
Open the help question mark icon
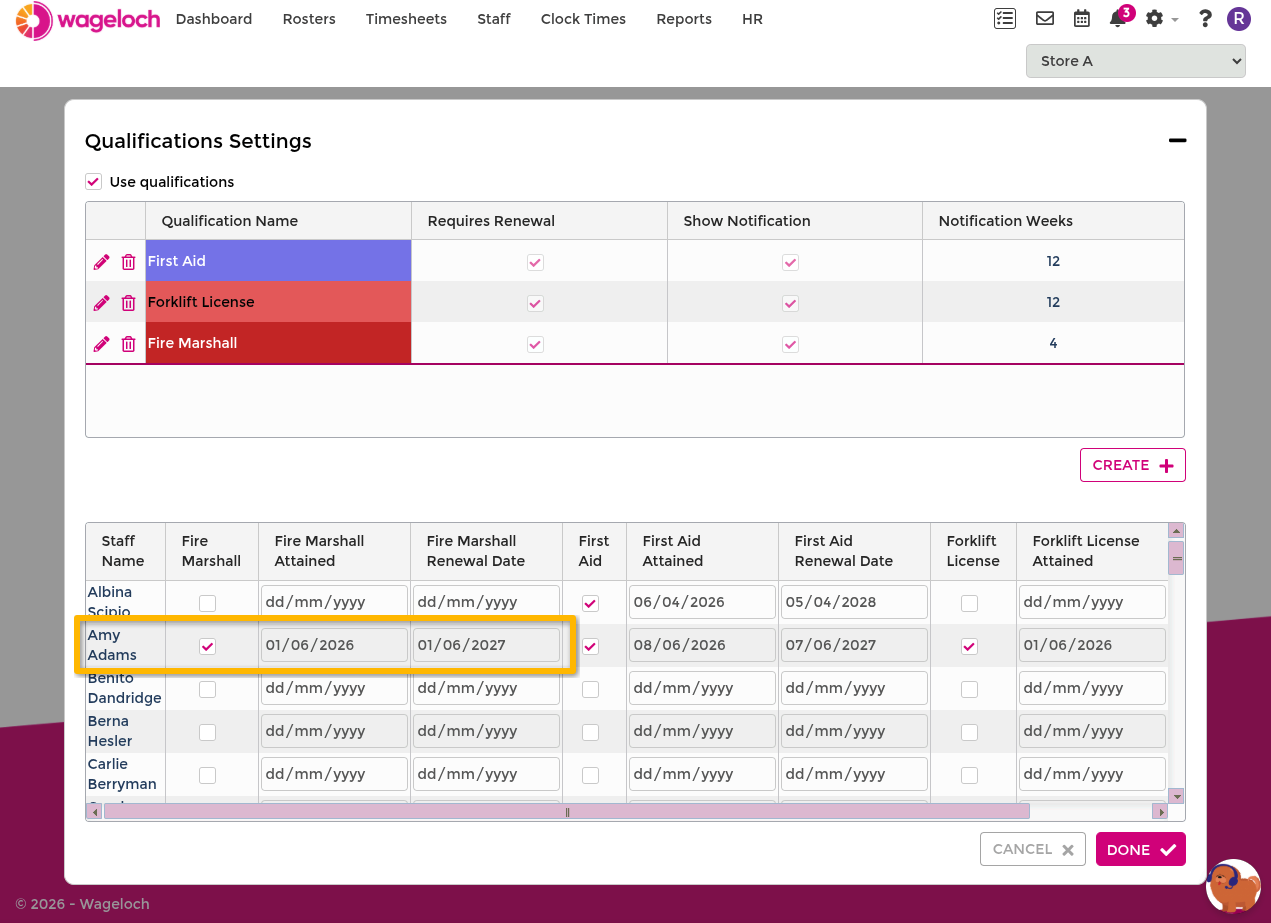1205,19
